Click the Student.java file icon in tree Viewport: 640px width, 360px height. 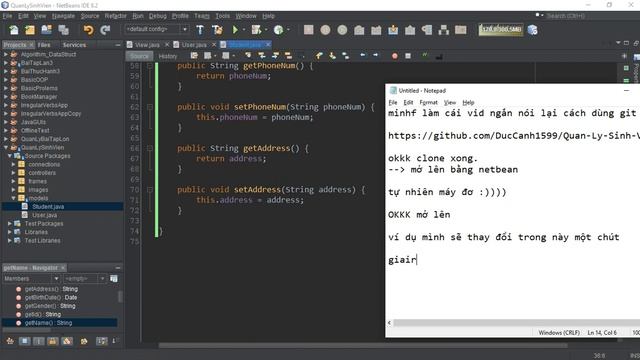tap(25, 207)
